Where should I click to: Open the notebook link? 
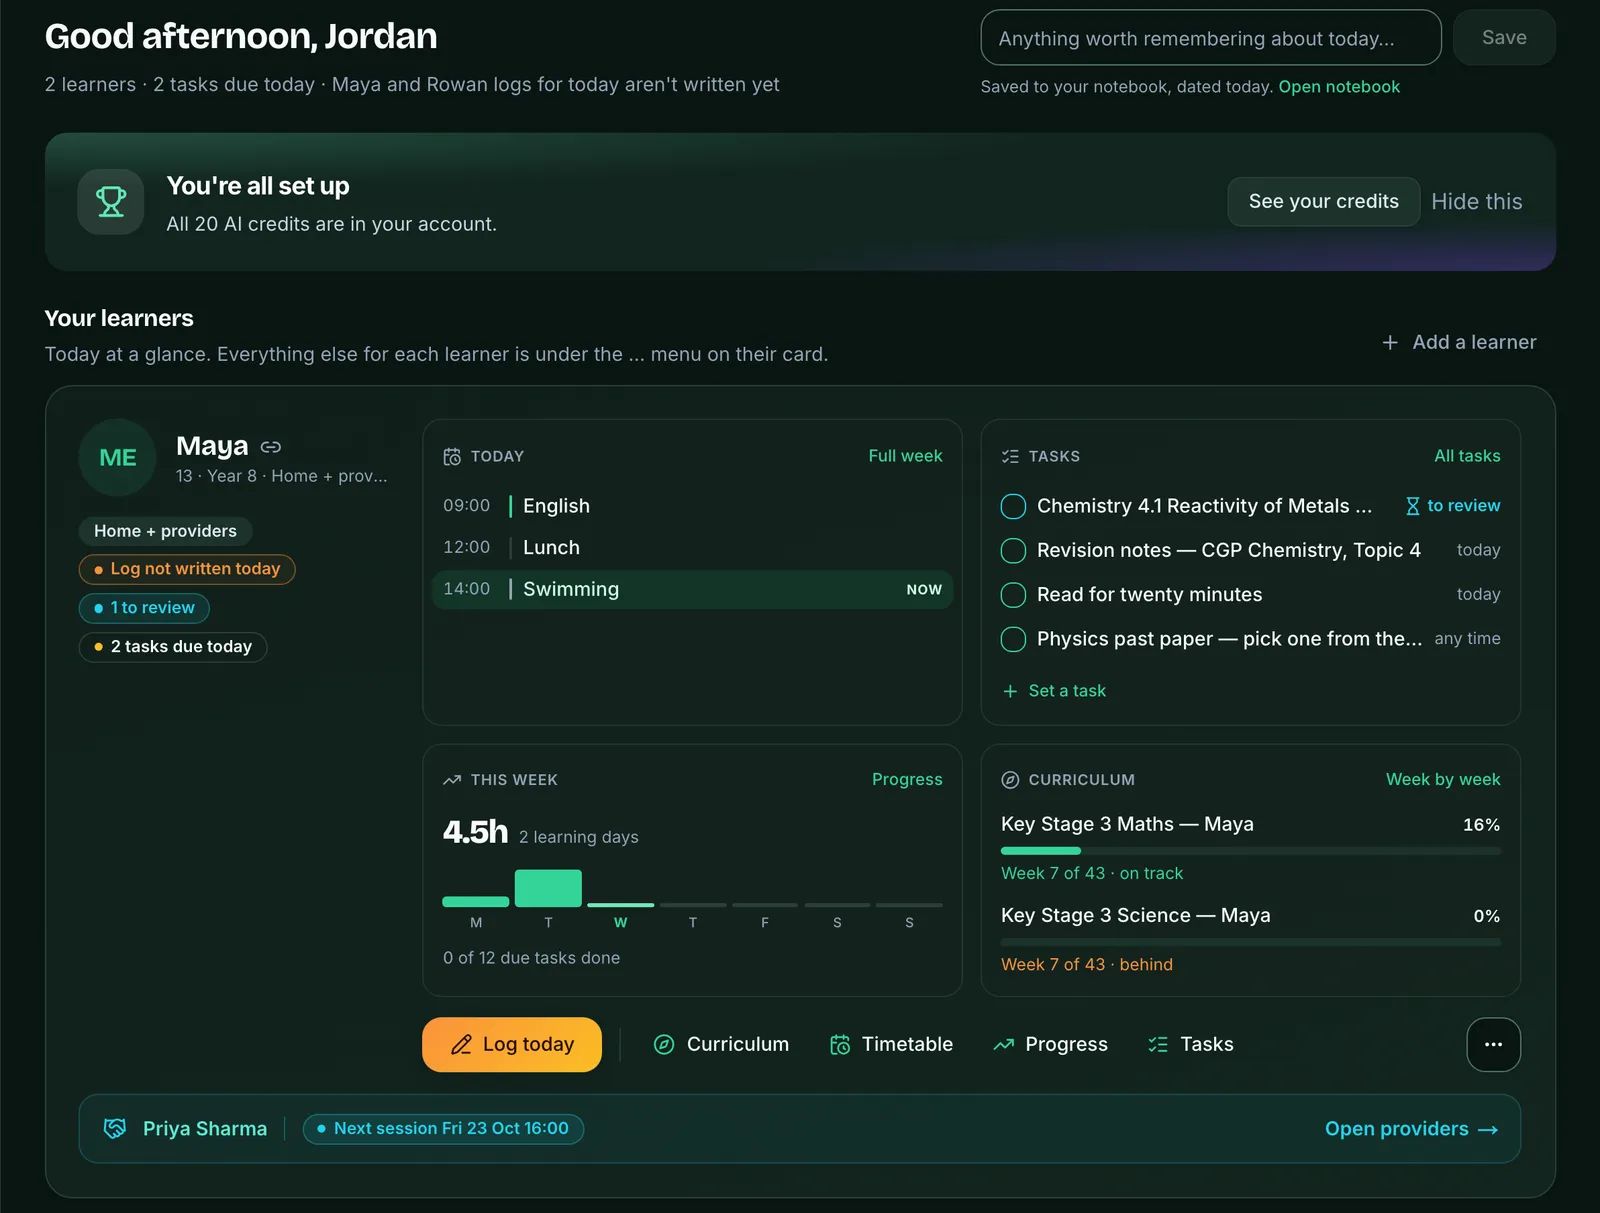pyautogui.click(x=1339, y=87)
